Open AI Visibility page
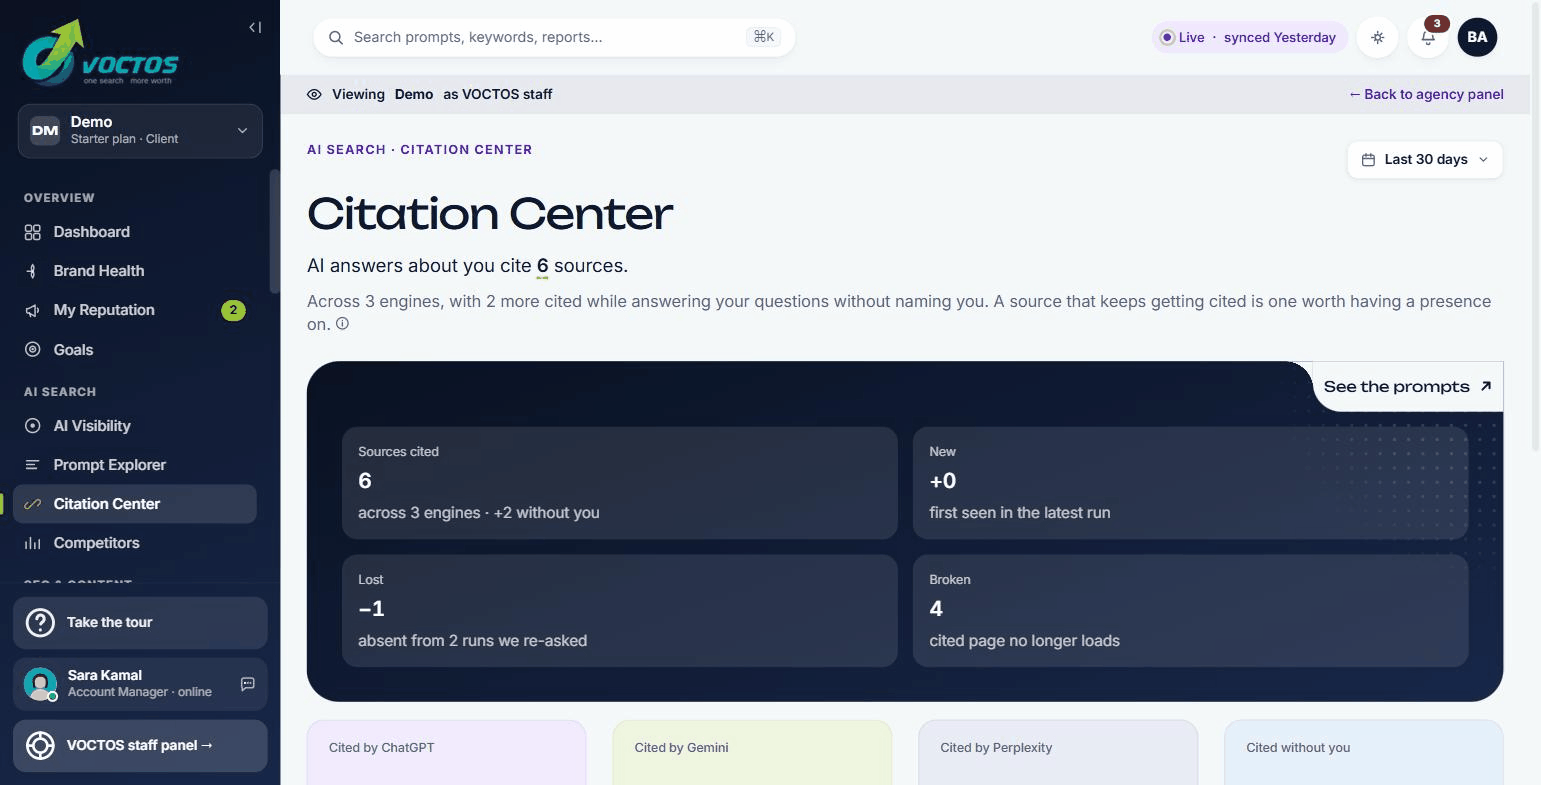Image resolution: width=1541 pixels, height=785 pixels. pyautogui.click(x=135, y=426)
